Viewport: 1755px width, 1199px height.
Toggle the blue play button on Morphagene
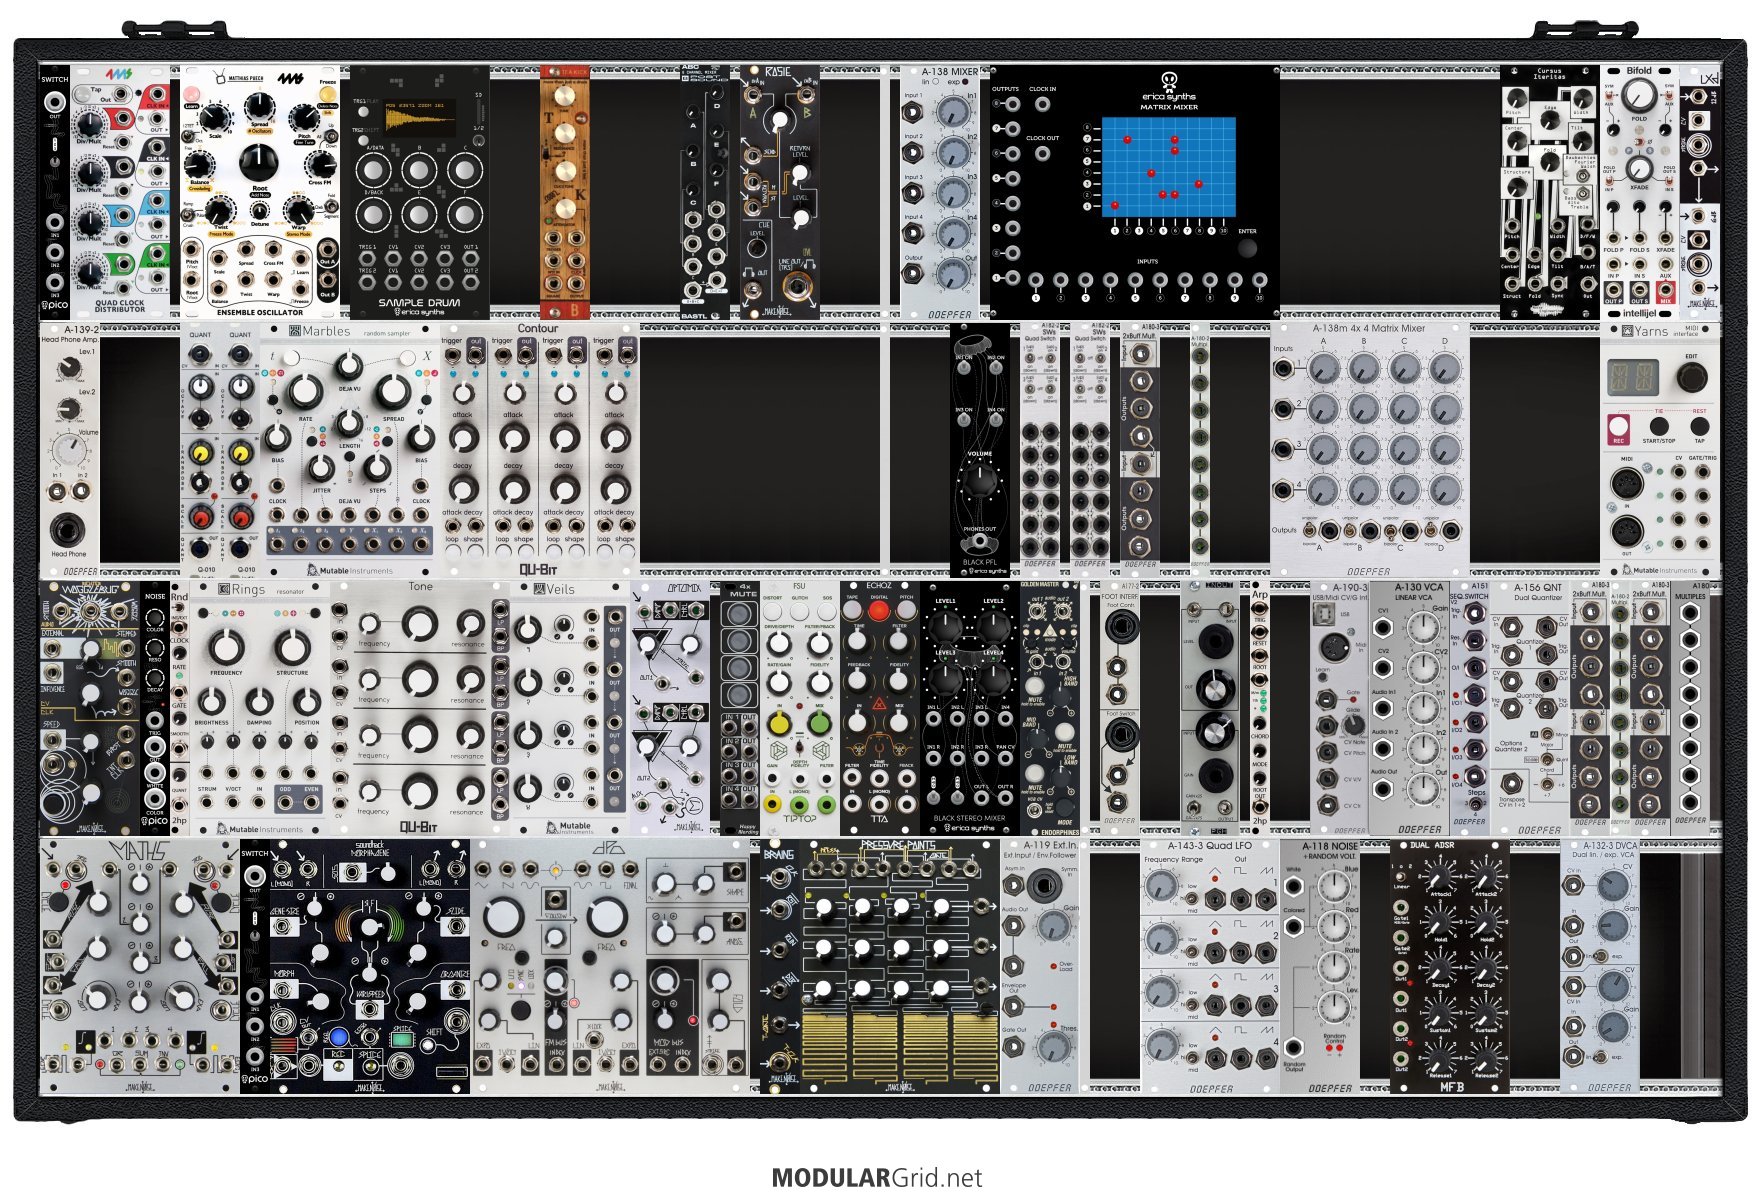[338, 1037]
